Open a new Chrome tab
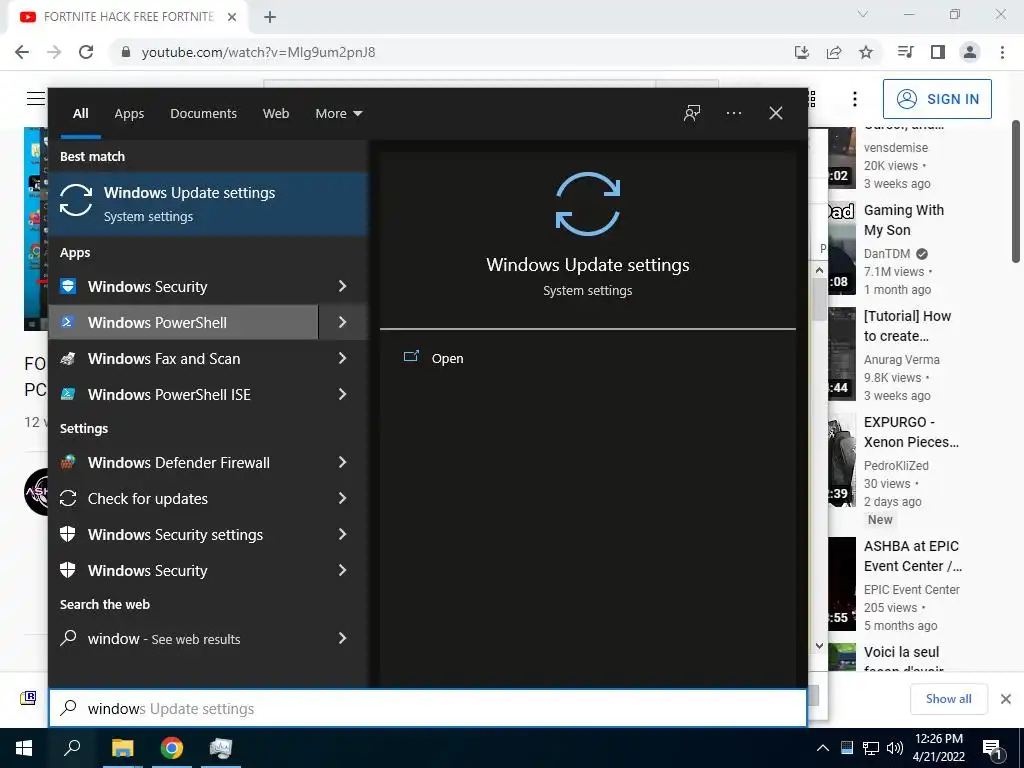 (x=270, y=17)
